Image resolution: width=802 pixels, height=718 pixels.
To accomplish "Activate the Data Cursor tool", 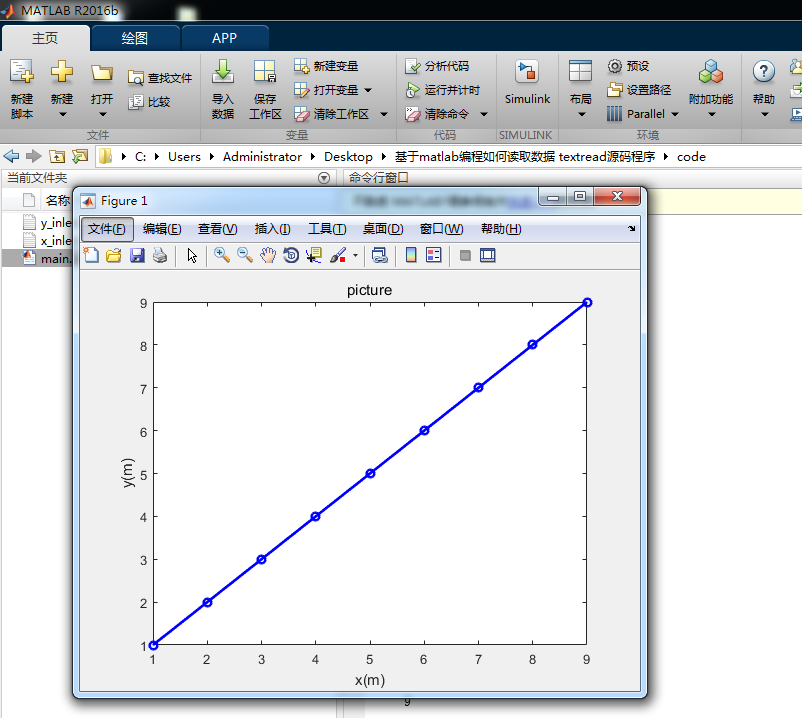I will tap(314, 255).
